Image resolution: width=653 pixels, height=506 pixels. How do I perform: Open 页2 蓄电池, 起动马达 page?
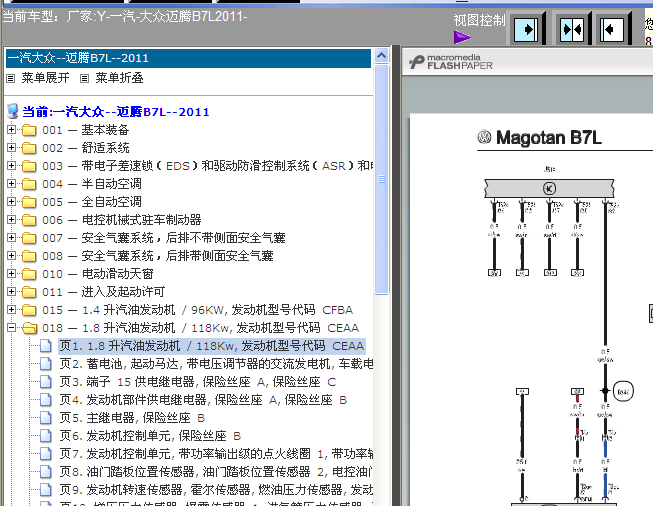(216, 364)
